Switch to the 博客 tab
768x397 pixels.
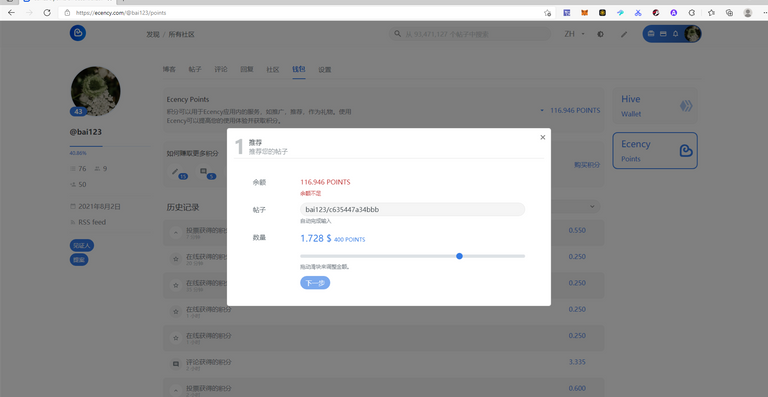point(169,70)
